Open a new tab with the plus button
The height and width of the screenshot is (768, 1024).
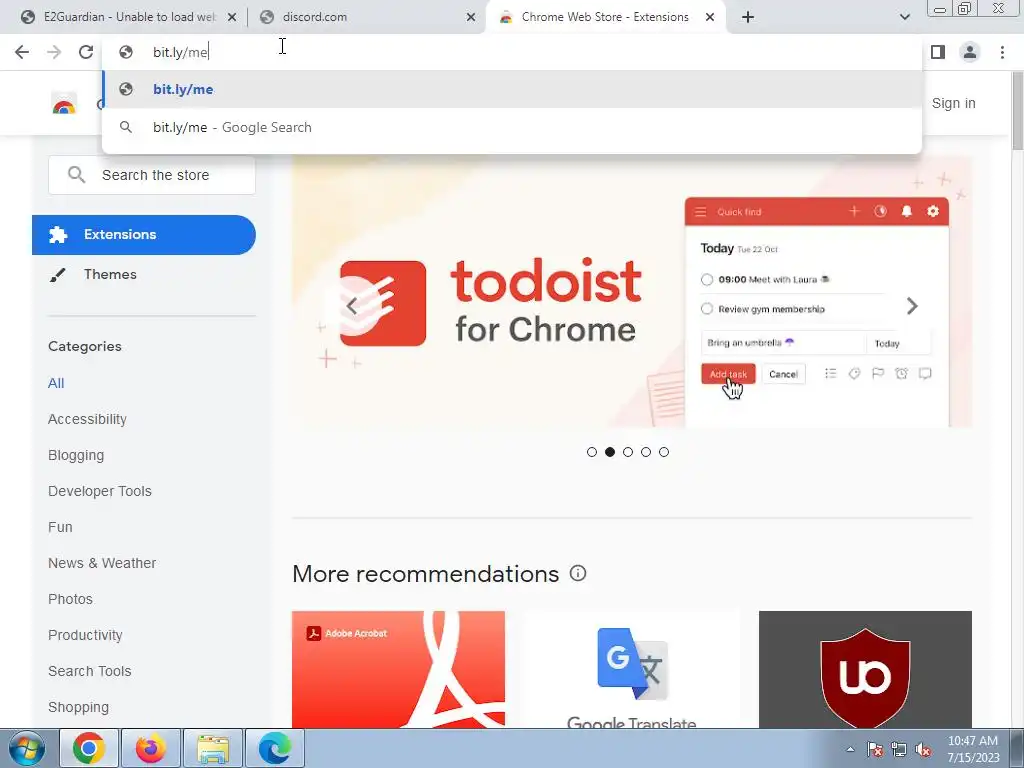coord(748,17)
